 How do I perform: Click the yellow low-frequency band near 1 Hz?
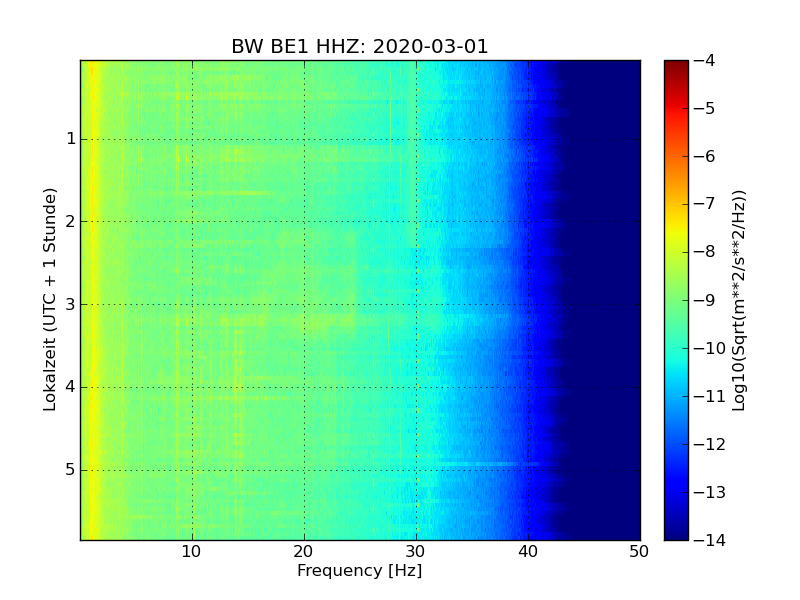click(x=92, y=300)
